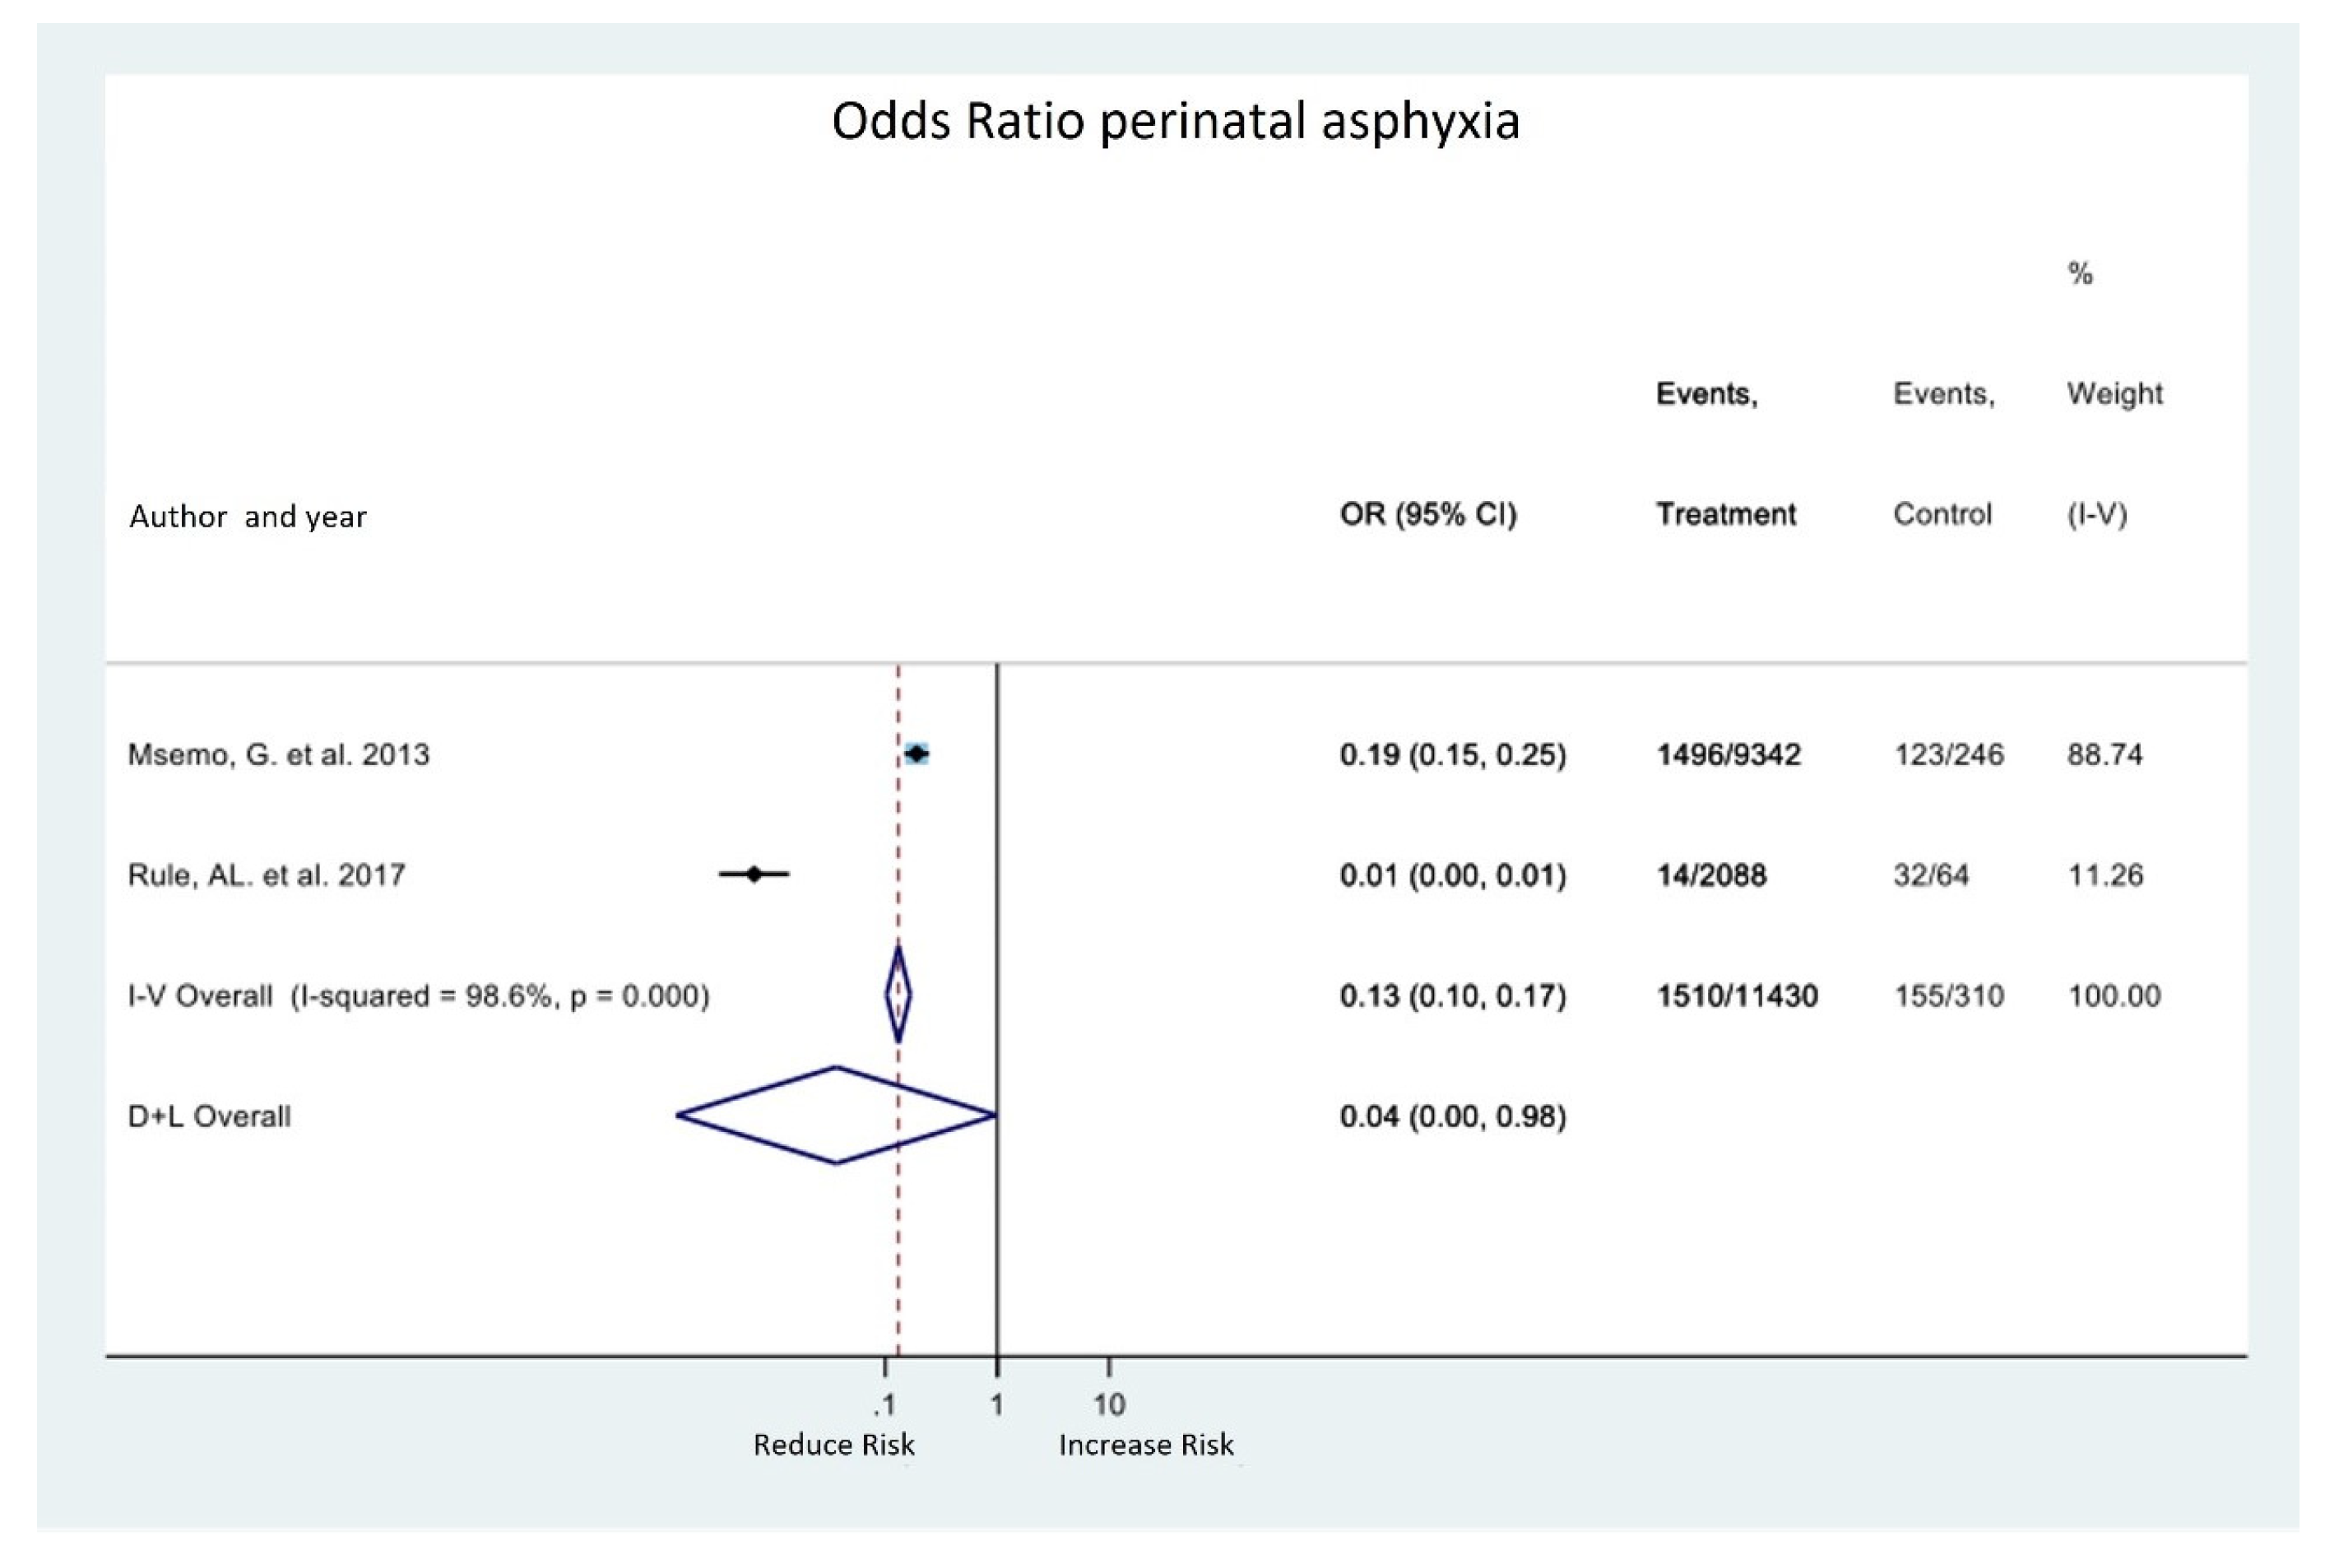Select the D+L Overall row label
Viewport: 2325px width, 1568px height.
209,1116
